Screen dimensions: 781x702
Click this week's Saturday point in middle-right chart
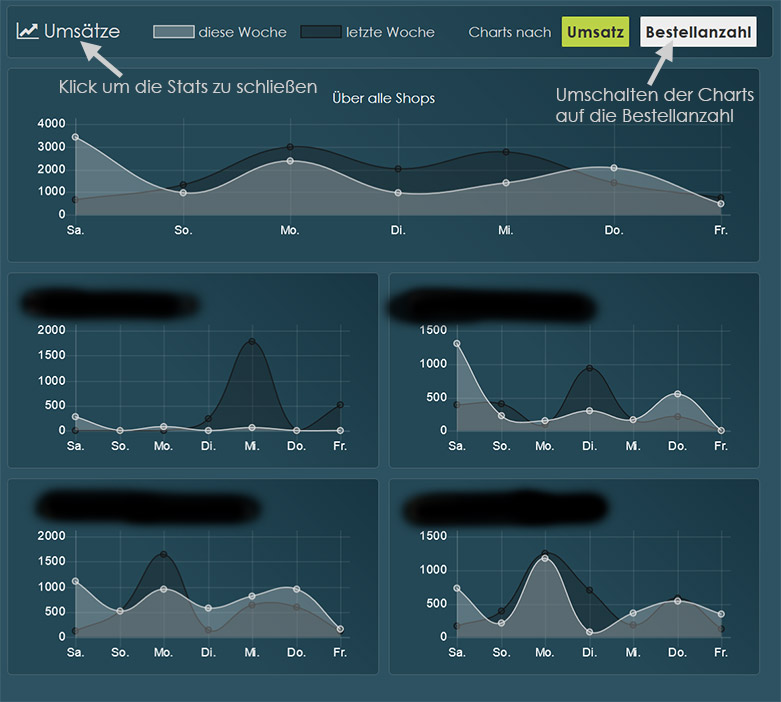point(457,343)
